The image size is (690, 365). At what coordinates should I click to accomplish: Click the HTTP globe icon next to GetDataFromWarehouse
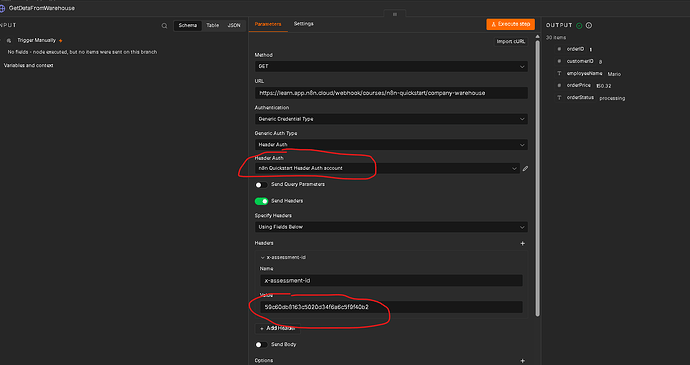pos(2,8)
